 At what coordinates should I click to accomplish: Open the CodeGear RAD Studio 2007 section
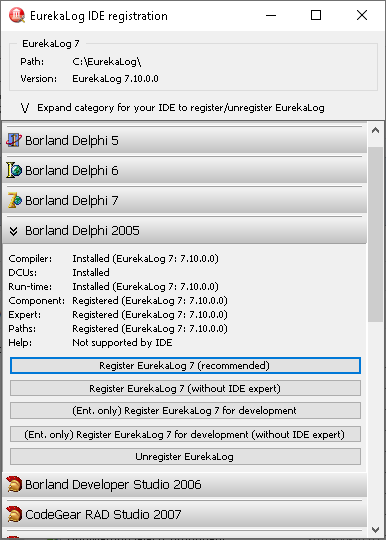(x=185, y=514)
